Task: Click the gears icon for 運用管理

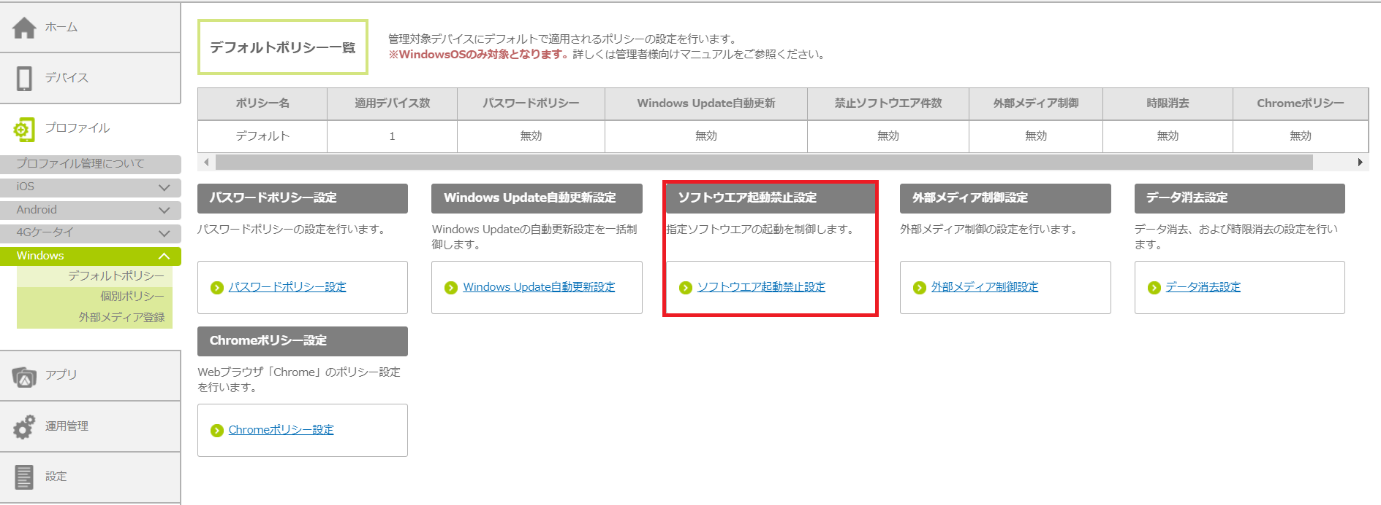Action: [24, 427]
